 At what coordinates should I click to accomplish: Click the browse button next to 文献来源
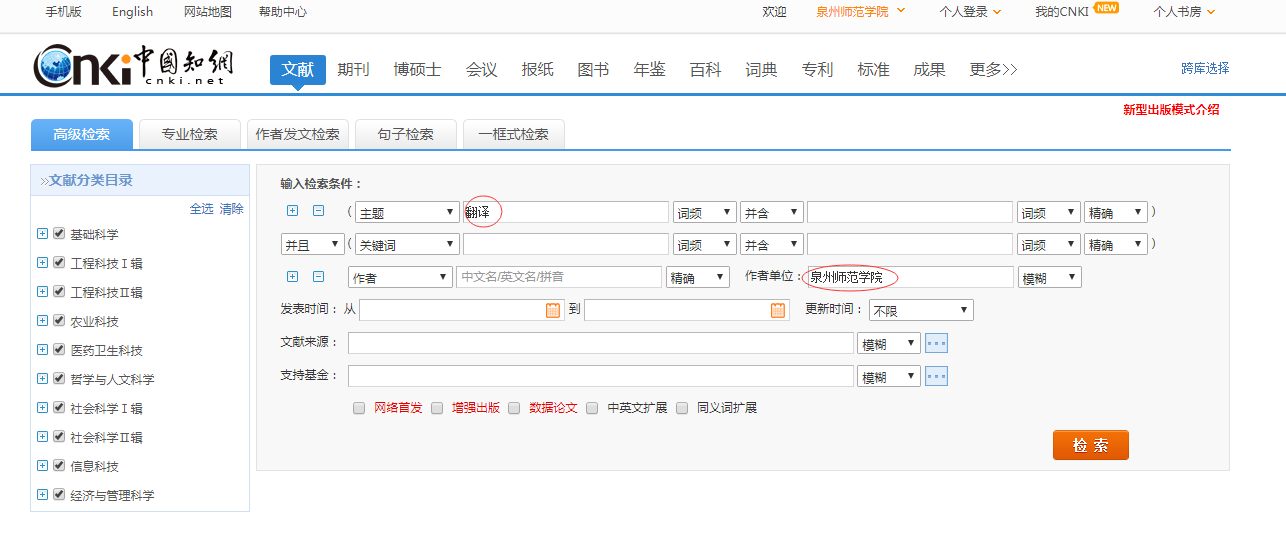[936, 344]
